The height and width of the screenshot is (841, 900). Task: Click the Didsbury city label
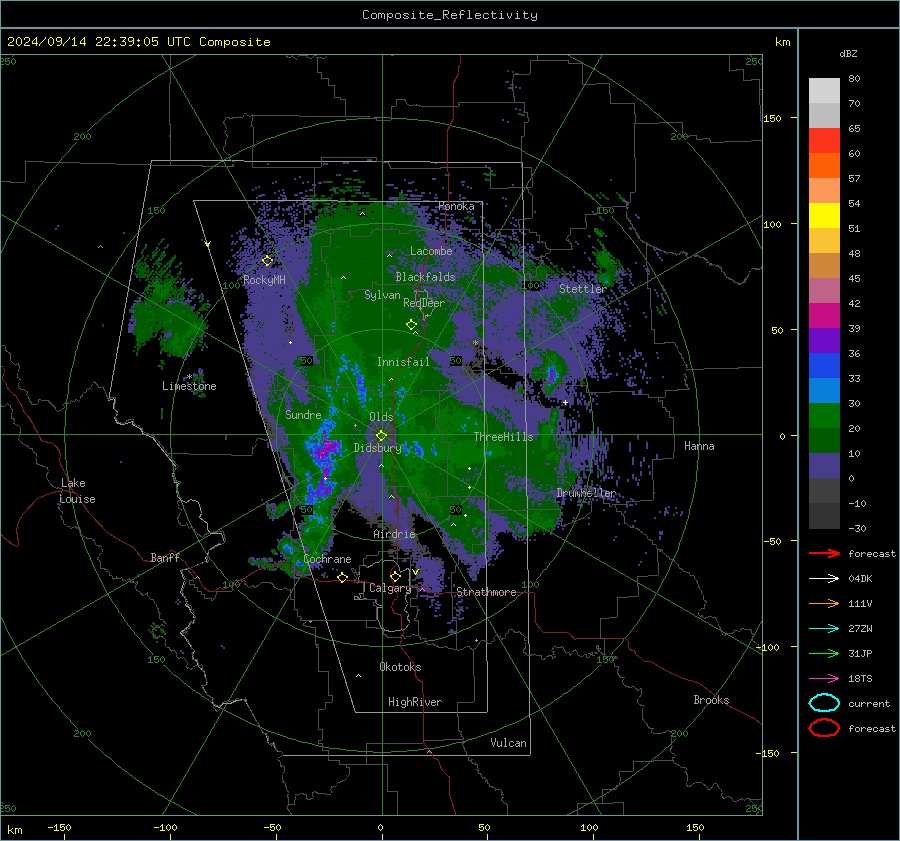click(377, 448)
